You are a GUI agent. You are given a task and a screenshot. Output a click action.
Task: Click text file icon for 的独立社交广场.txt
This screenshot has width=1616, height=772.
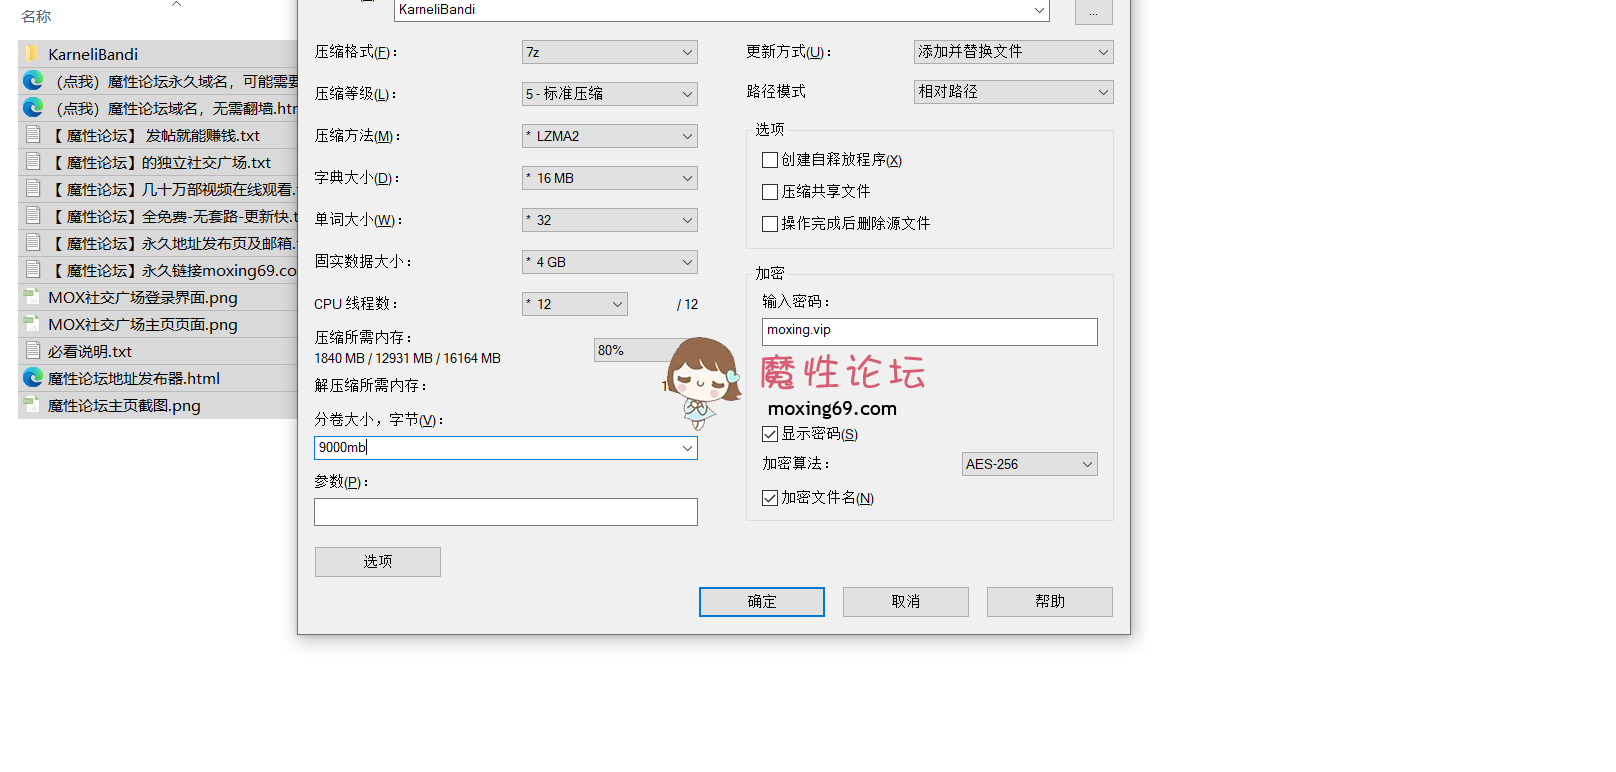coord(33,161)
